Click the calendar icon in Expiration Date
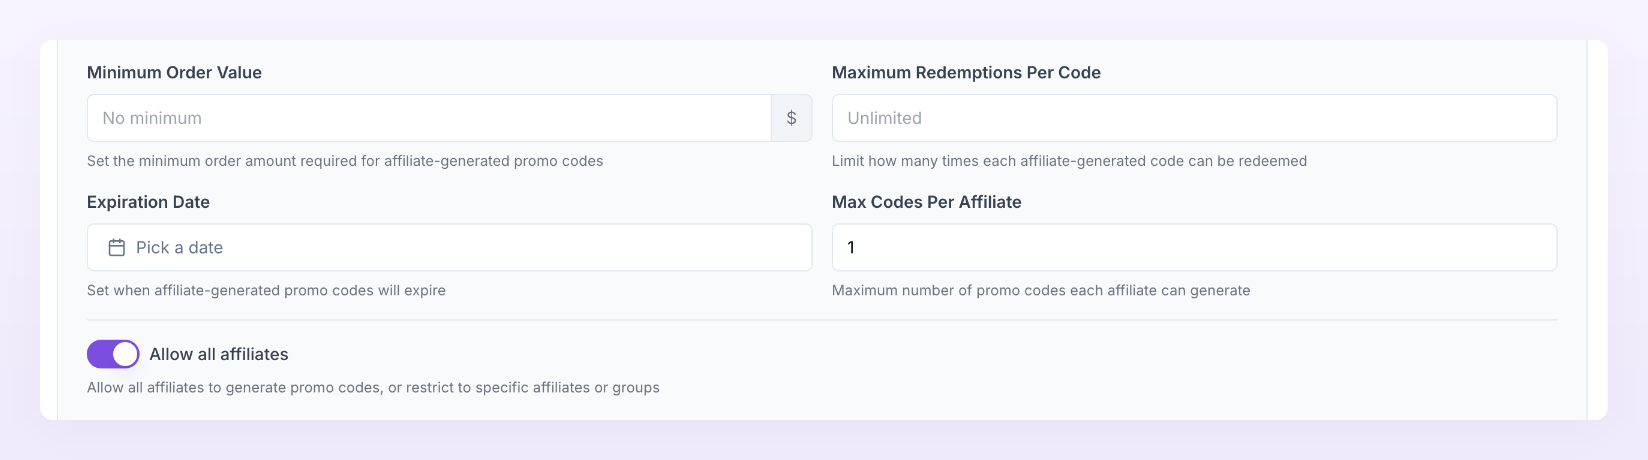This screenshot has height=460, width=1648. pyautogui.click(x=117, y=247)
